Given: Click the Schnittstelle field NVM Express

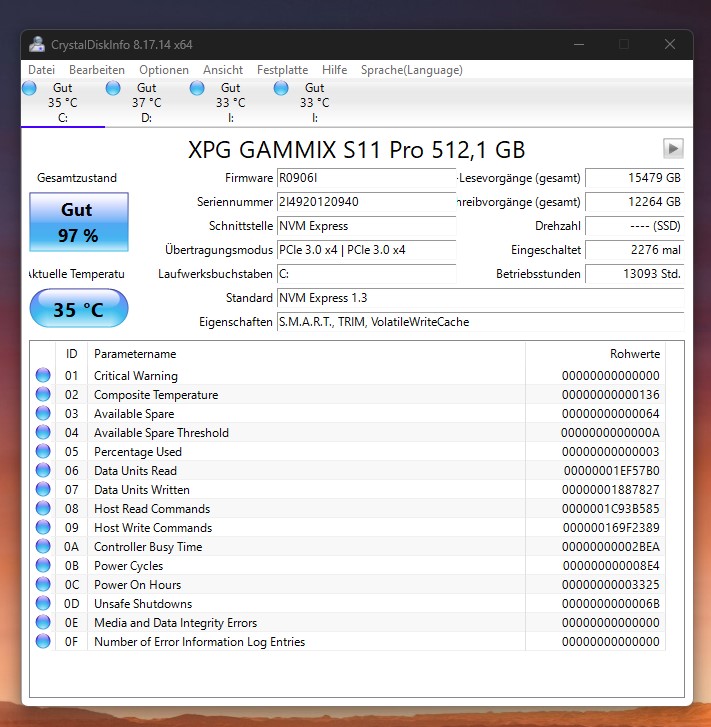Looking at the screenshot, I should pos(366,226).
